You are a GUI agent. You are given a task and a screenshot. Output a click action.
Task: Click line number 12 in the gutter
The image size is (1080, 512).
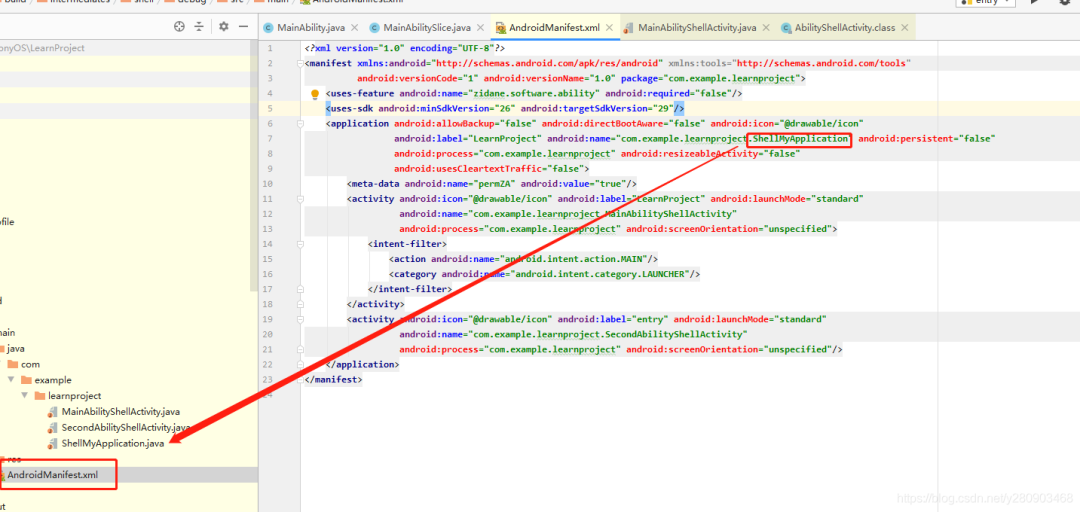268,214
